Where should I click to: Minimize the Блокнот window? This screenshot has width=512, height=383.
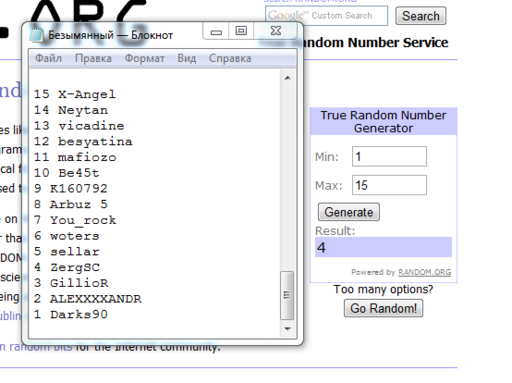point(216,31)
